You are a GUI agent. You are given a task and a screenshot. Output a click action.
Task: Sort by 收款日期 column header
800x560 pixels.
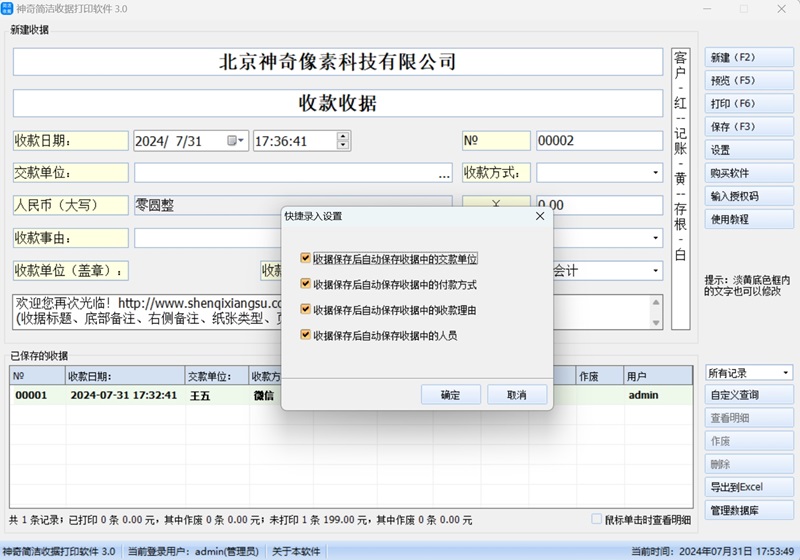[x=125, y=376]
